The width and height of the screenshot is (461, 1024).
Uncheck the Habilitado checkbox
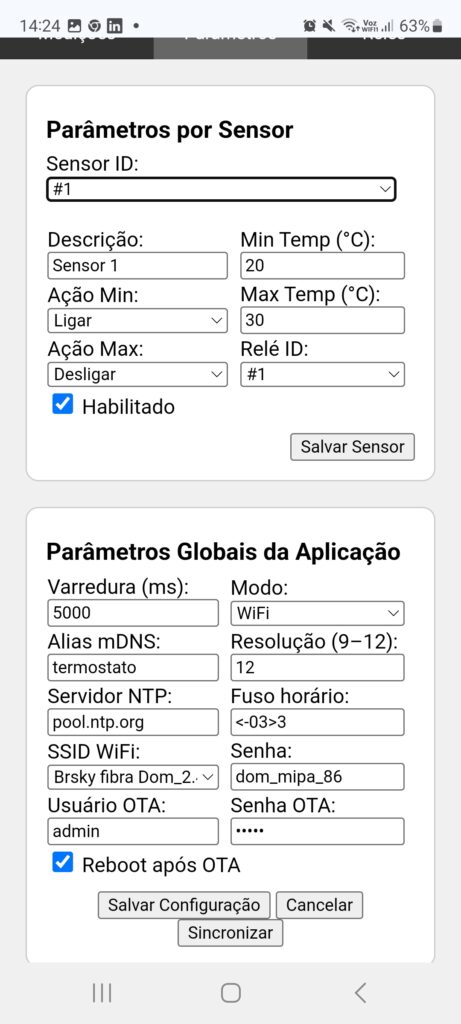63,405
